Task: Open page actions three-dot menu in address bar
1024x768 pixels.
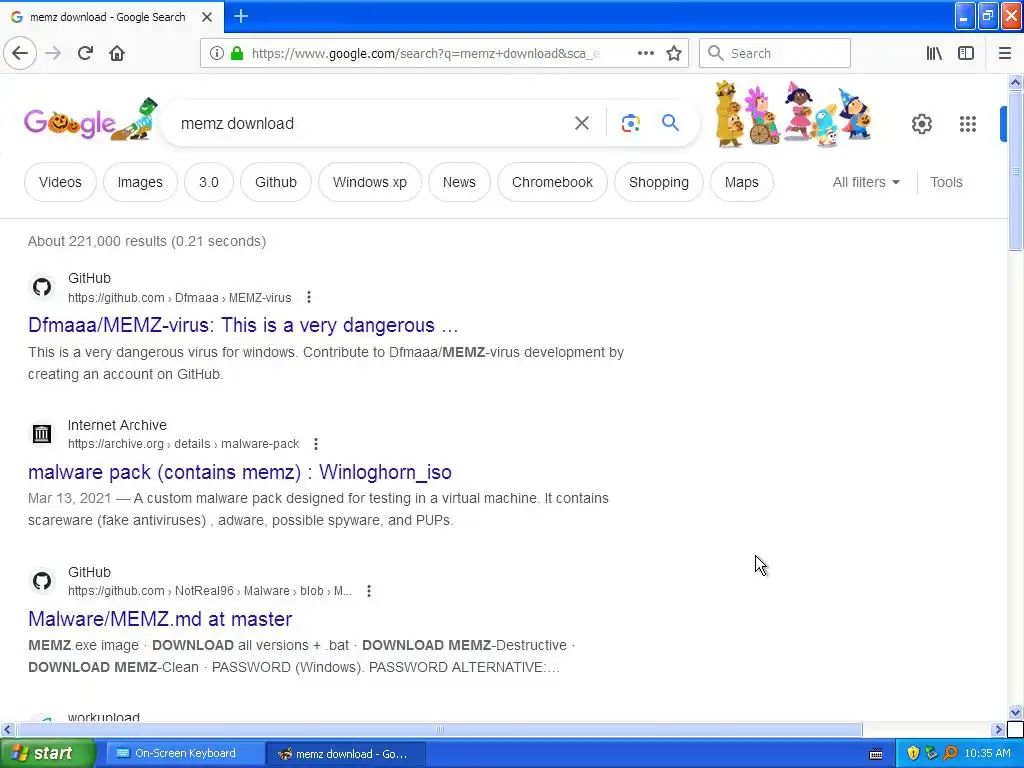Action: click(645, 53)
